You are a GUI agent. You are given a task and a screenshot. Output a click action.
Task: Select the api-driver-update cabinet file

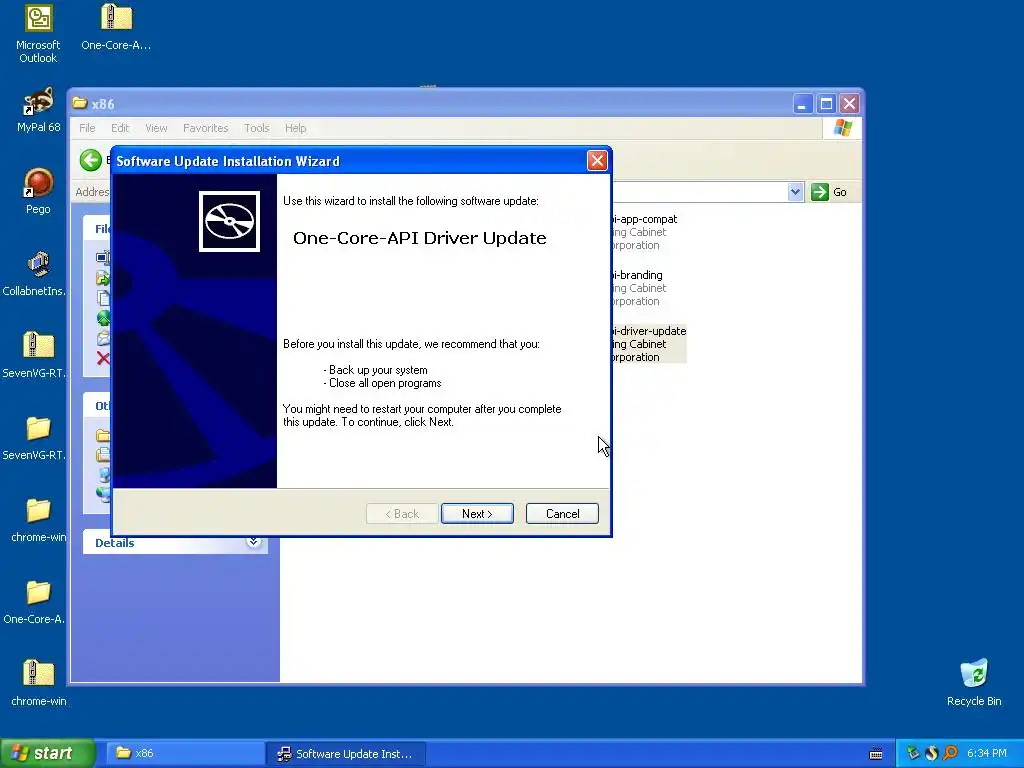tap(648, 344)
